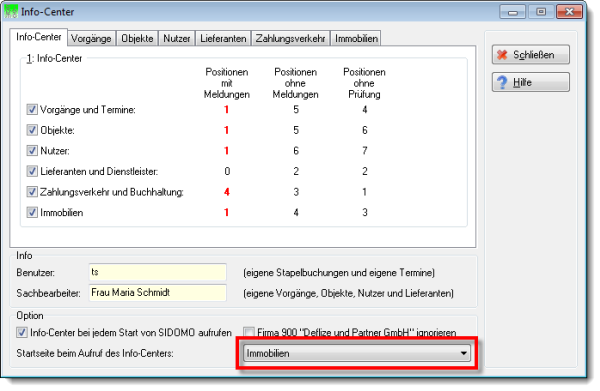This screenshot has height=391, width=600.
Task: Click the SIDOMO app icon in title bar
Action: click(11, 11)
